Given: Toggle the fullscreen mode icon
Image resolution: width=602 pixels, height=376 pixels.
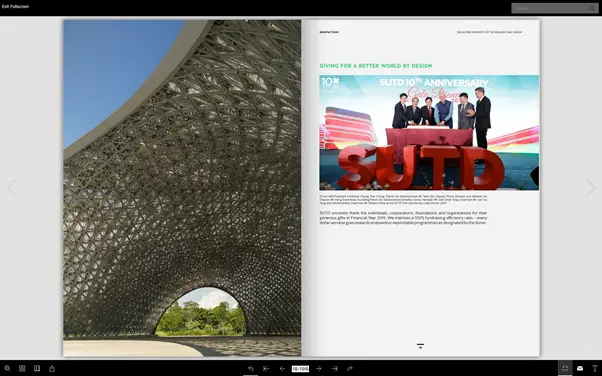Looking at the screenshot, I should tap(565, 368).
